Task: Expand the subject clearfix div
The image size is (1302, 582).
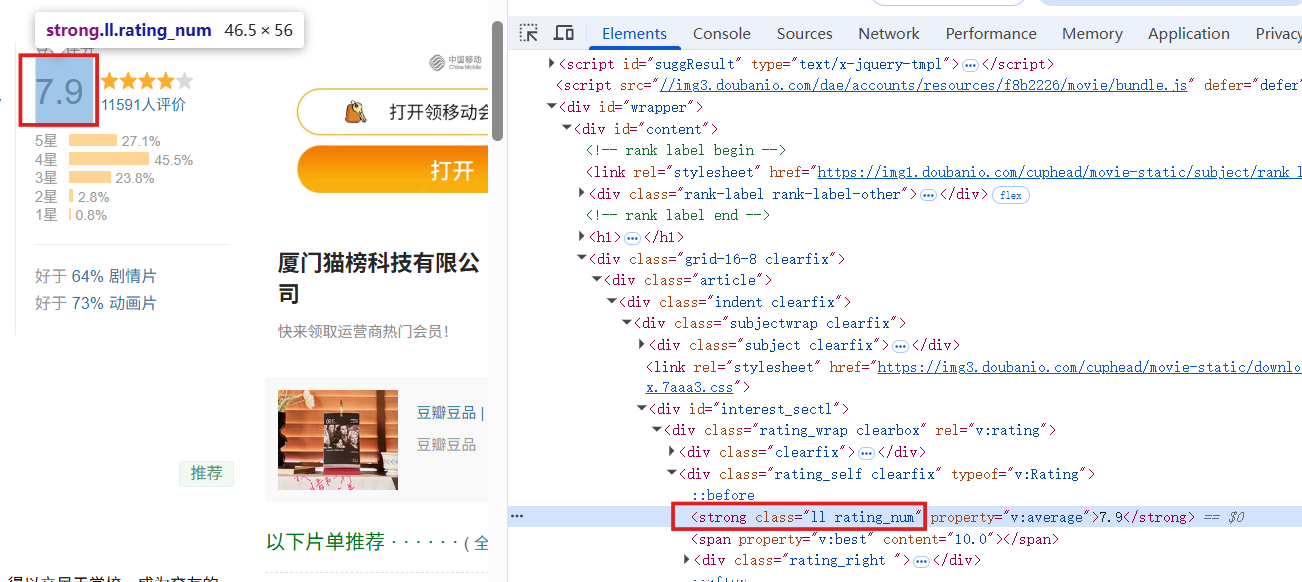Action: tap(642, 345)
